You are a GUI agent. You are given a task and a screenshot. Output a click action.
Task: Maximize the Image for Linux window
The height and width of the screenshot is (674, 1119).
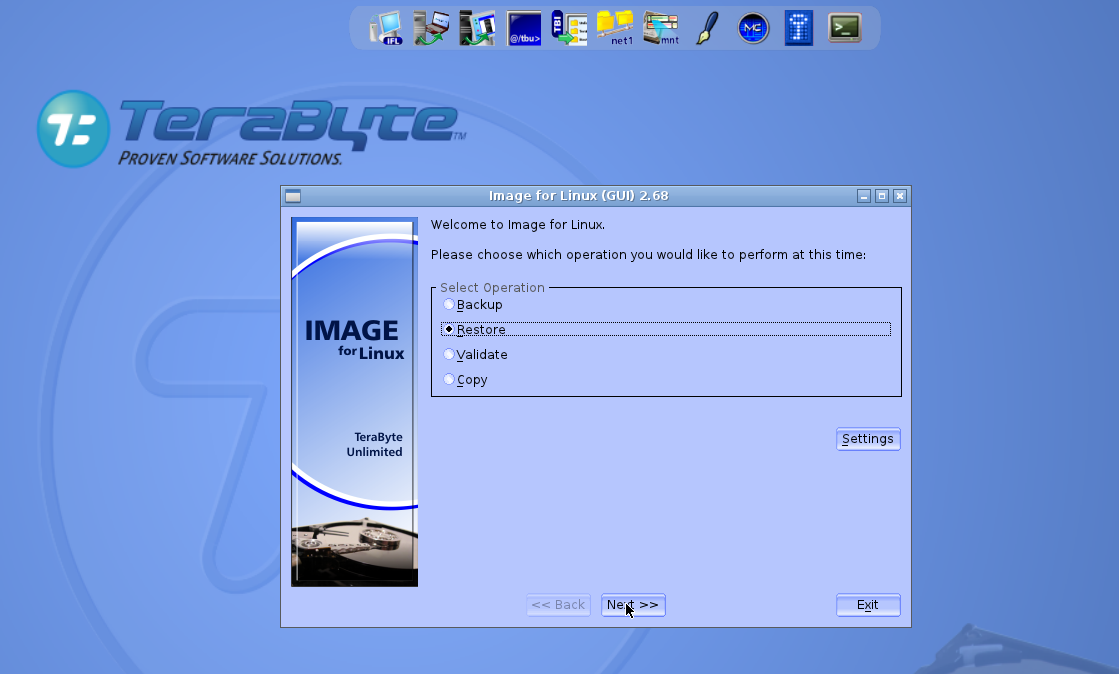click(882, 196)
